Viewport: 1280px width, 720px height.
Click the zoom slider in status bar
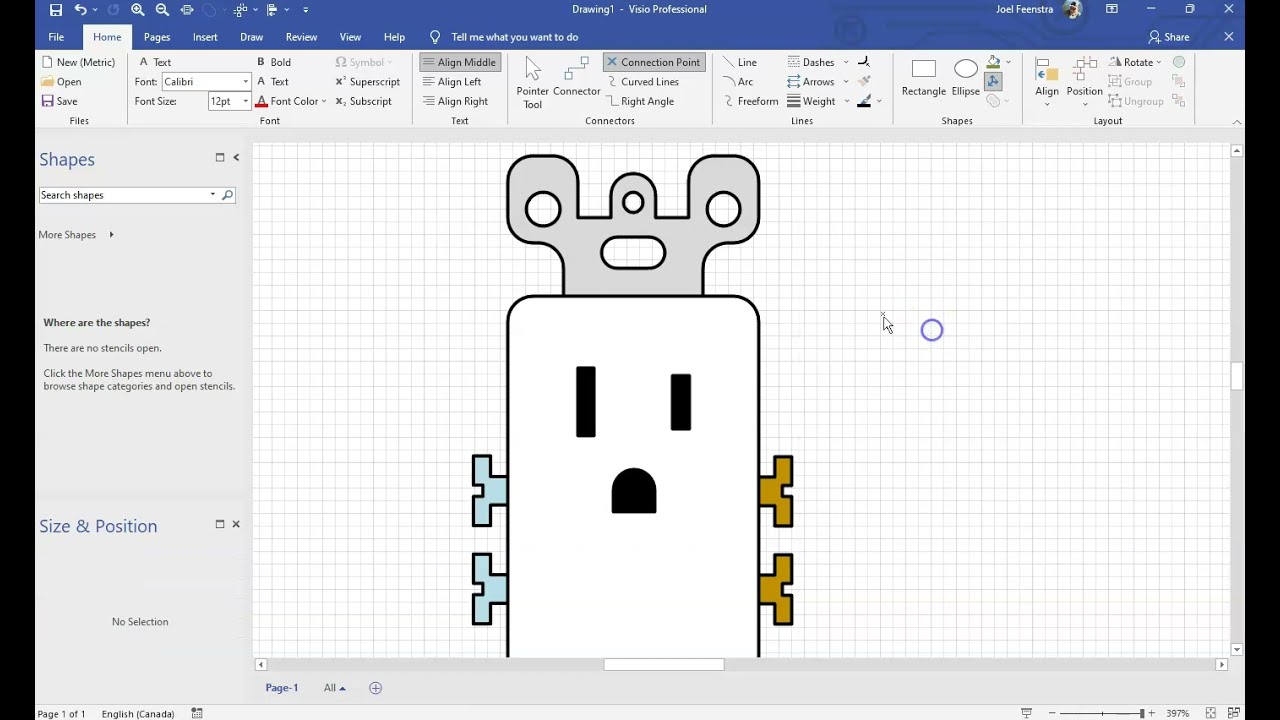coord(1101,713)
